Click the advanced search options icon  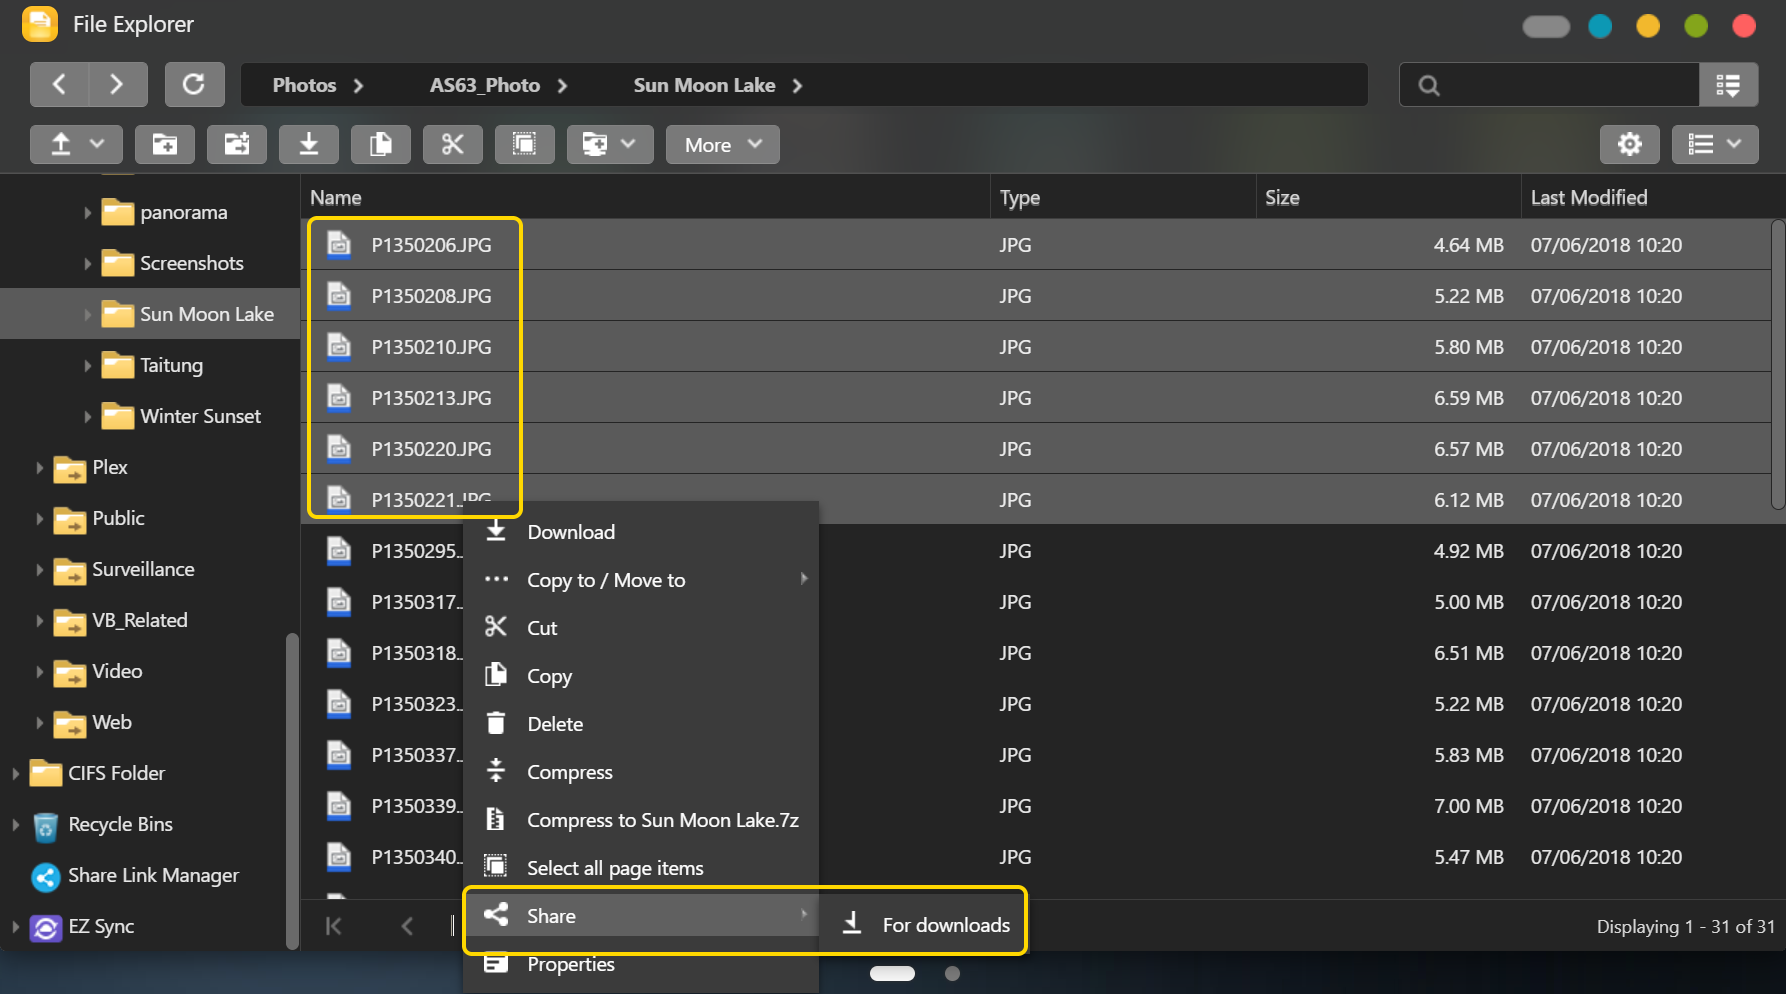tap(1728, 85)
